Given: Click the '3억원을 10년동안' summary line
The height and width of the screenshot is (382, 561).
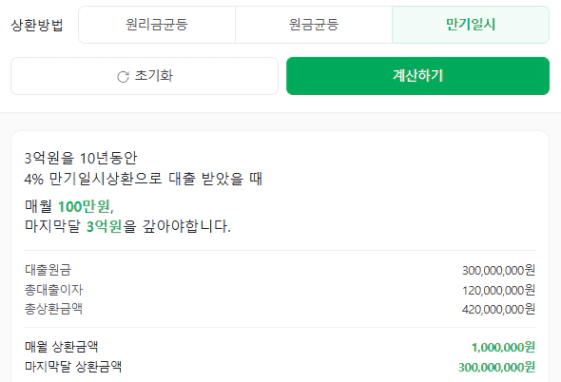Looking at the screenshot, I should click(x=81, y=158).
